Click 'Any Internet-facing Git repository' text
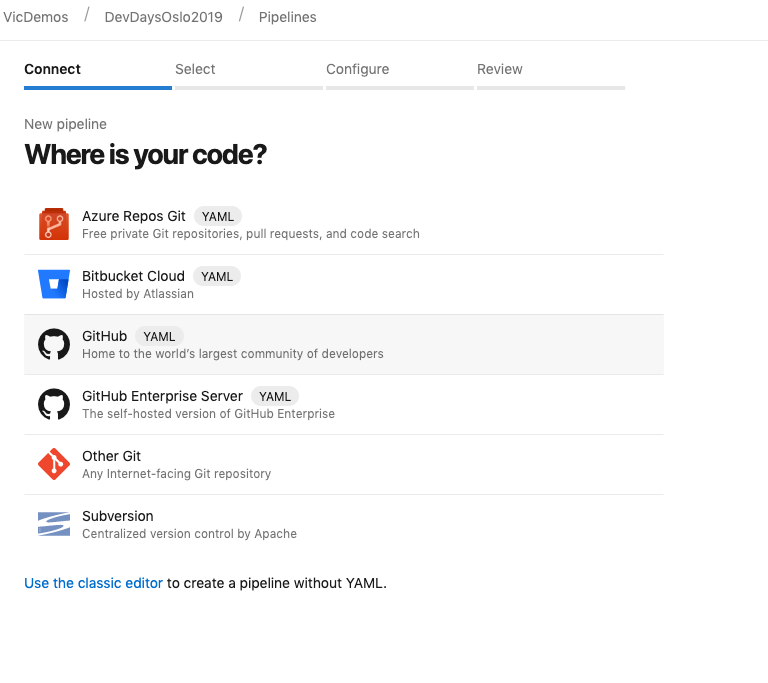The width and height of the screenshot is (768, 683). coord(176,474)
